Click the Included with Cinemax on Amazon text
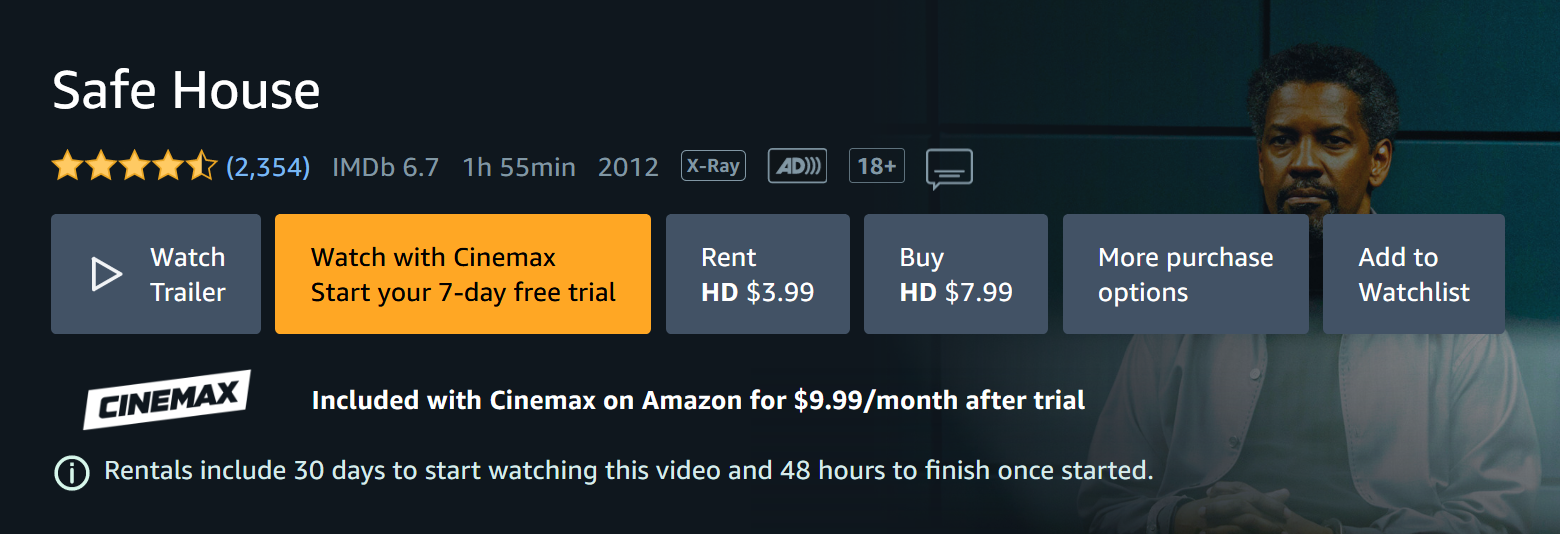This screenshot has height=534, width=1560. [698, 401]
